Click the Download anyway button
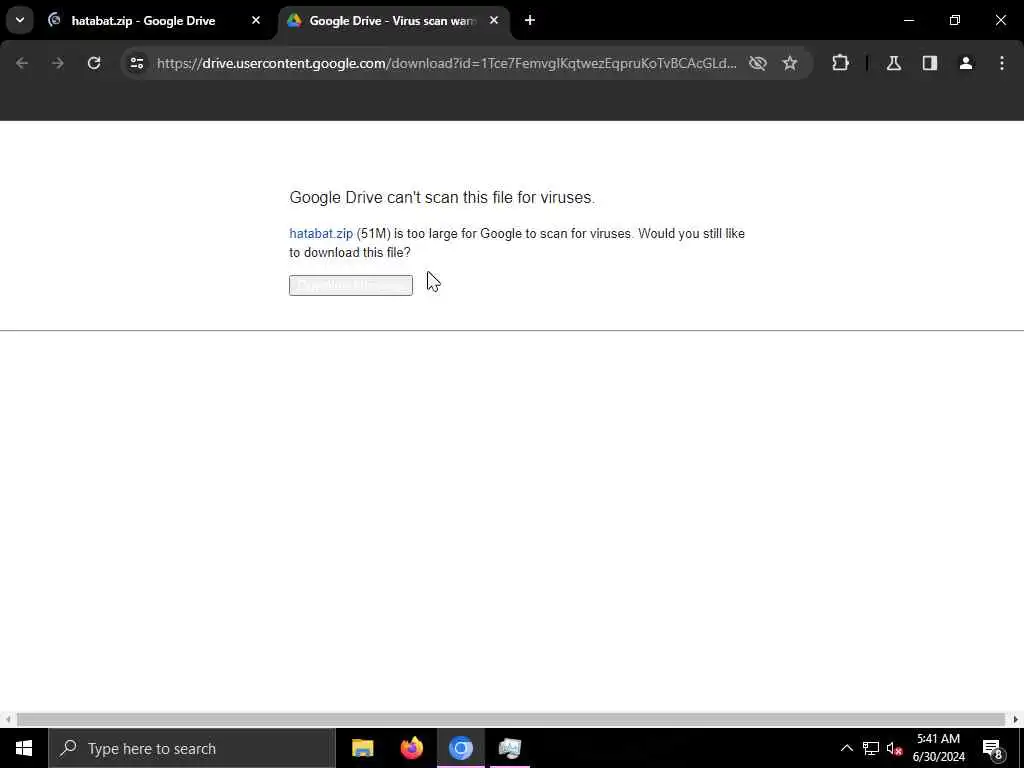The image size is (1024, 768). [x=351, y=285]
